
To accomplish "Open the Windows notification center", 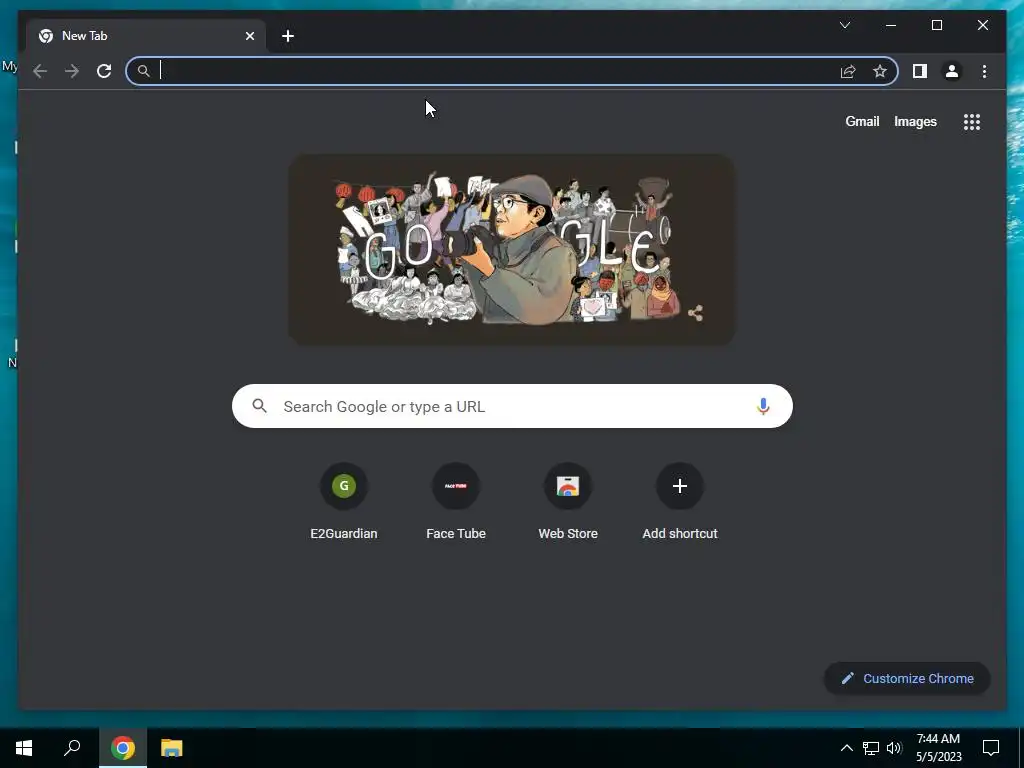I will [991, 748].
